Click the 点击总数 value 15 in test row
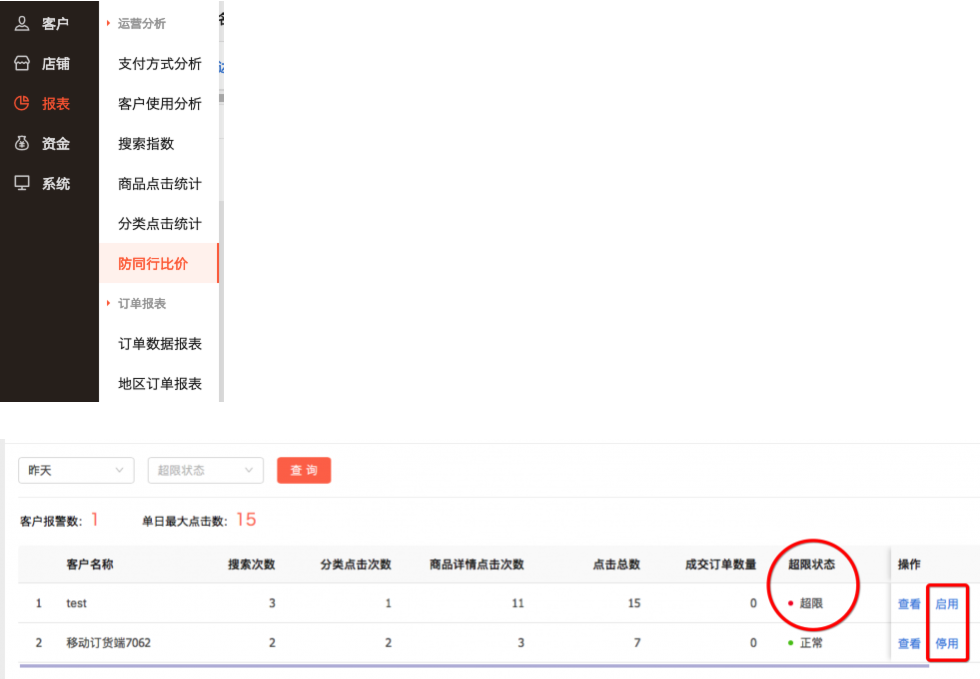Image resolution: width=980 pixels, height=679 pixels. [634, 603]
